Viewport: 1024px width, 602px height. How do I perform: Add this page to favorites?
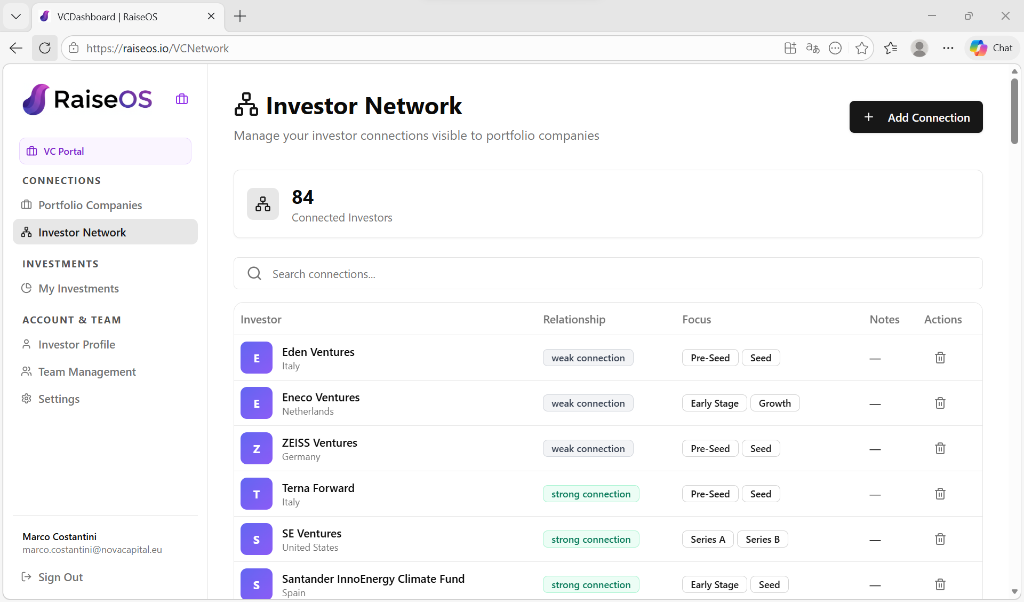click(x=861, y=48)
